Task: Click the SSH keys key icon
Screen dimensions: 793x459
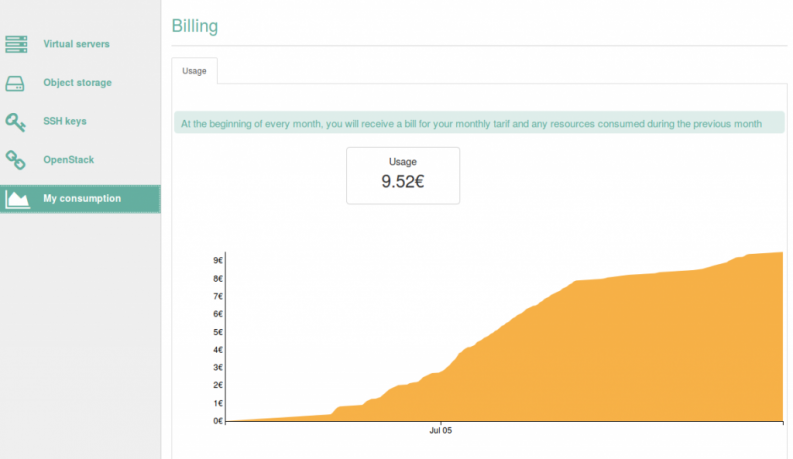Action: click(x=16, y=121)
